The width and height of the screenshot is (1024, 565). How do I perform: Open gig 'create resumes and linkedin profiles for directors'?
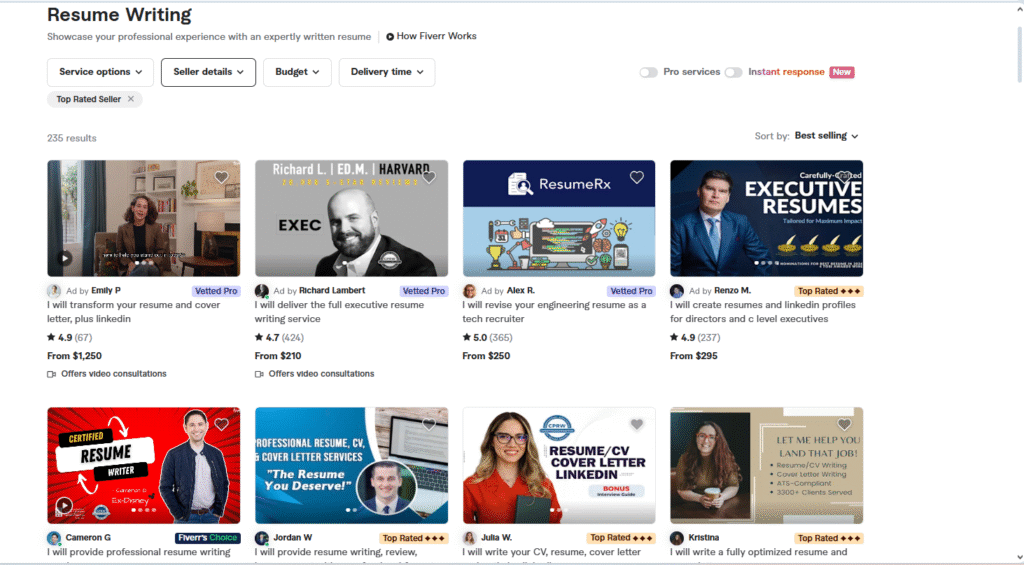763,312
